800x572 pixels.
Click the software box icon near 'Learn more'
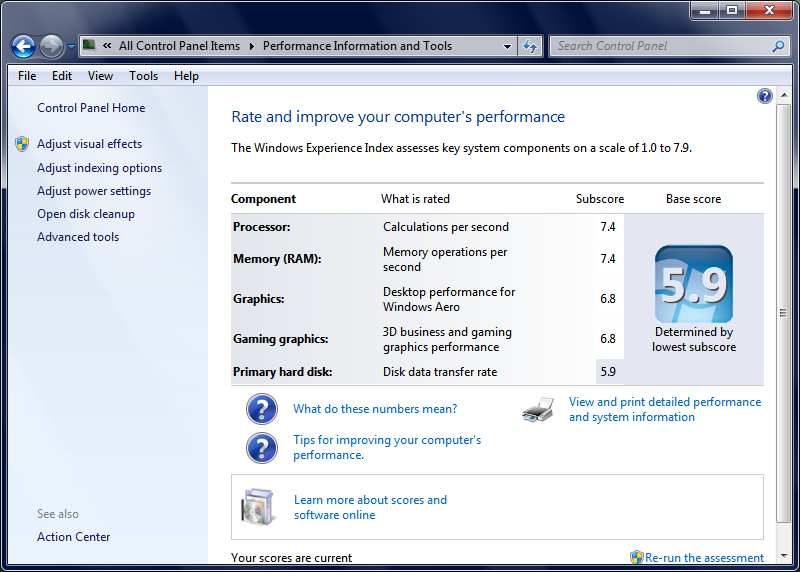click(258, 507)
